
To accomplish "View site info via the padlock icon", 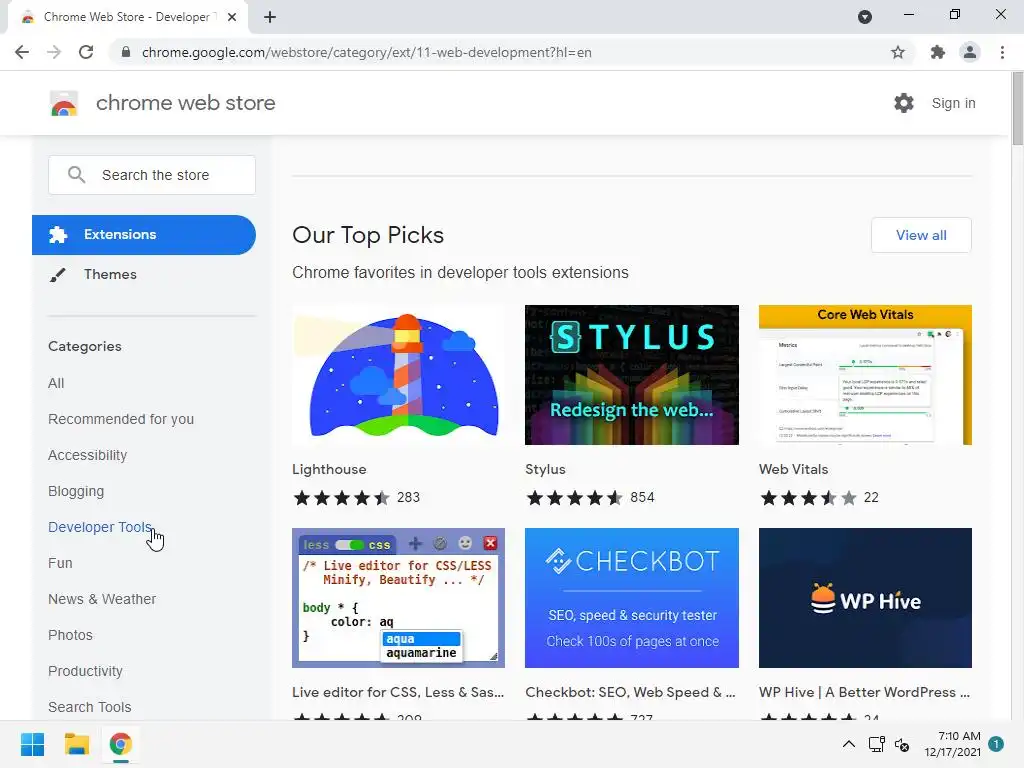I will tap(126, 52).
